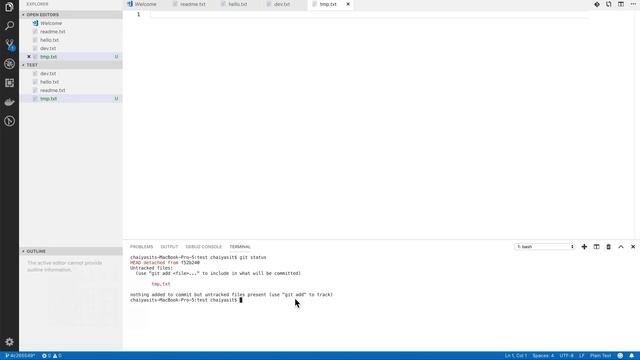Open dev.txt in the TEST folder
The width and height of the screenshot is (640, 360).
pos(71,73)
